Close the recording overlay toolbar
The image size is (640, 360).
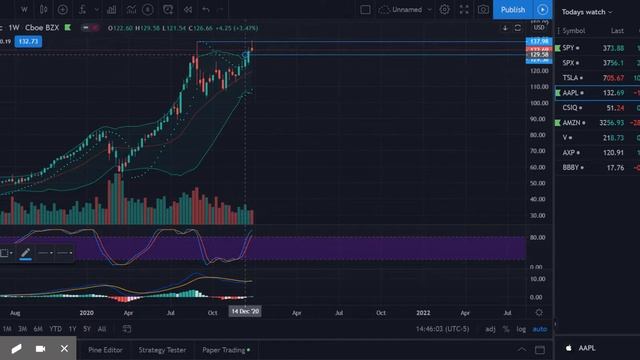click(x=64, y=349)
